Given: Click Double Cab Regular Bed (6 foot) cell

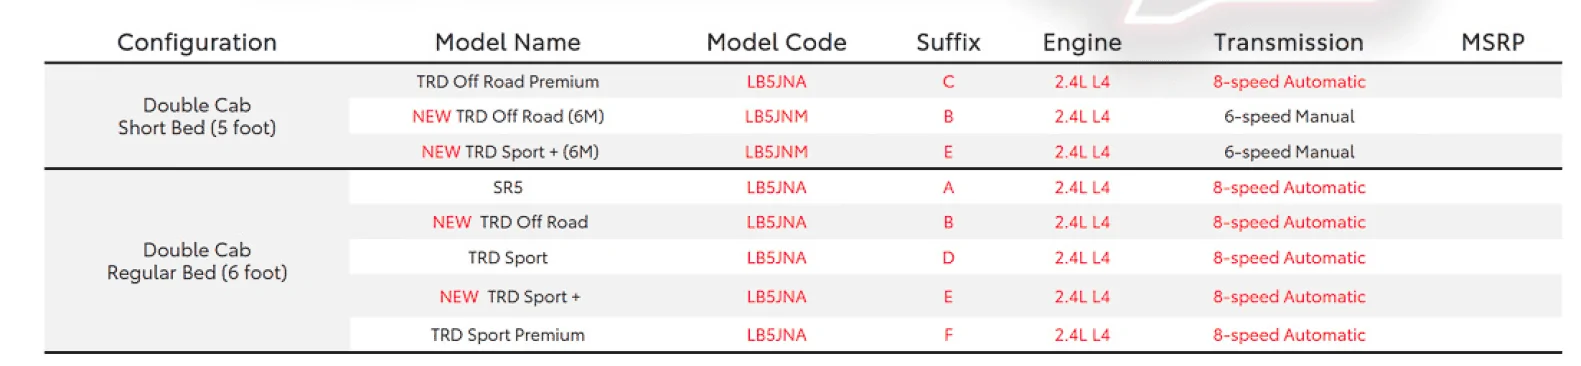Looking at the screenshot, I should click(197, 261).
